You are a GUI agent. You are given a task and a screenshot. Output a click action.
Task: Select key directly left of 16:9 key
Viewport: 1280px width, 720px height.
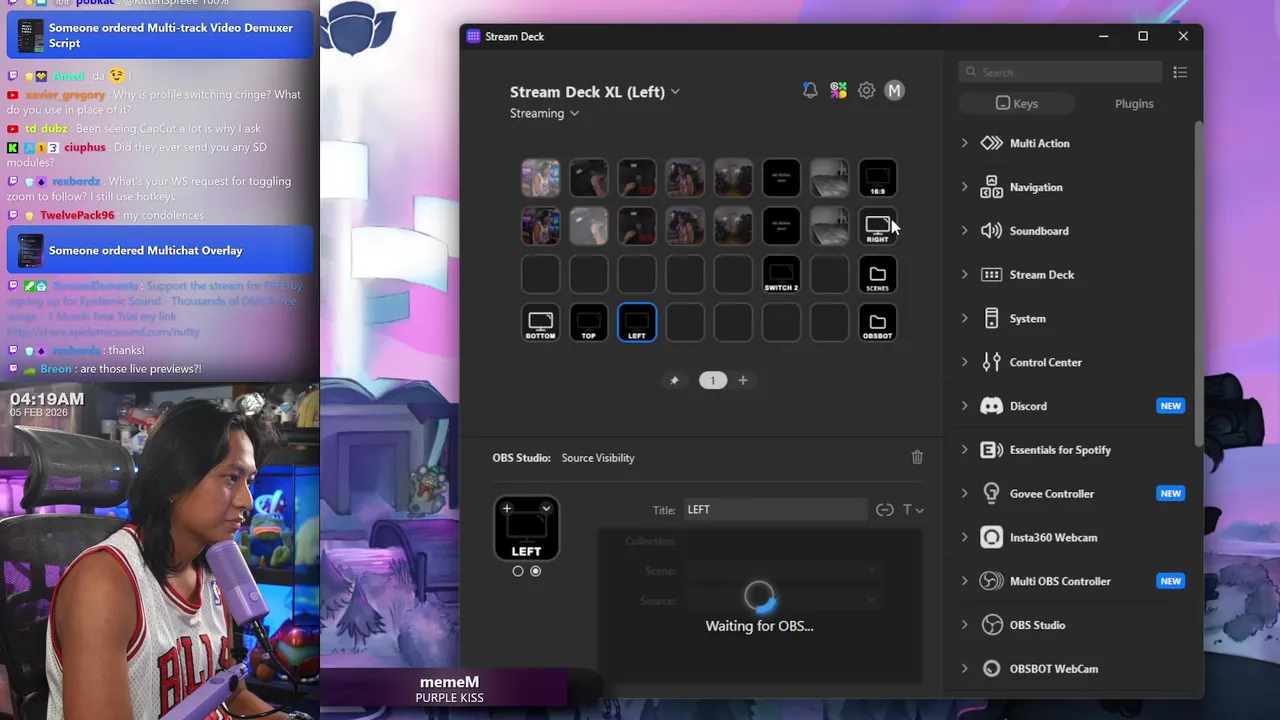pyautogui.click(x=830, y=178)
